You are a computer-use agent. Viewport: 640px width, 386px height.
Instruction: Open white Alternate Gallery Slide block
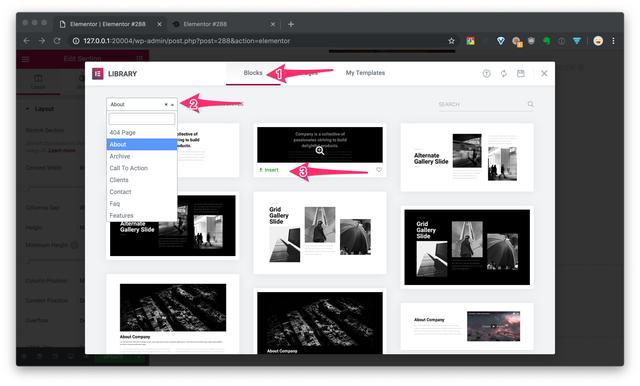click(467, 157)
